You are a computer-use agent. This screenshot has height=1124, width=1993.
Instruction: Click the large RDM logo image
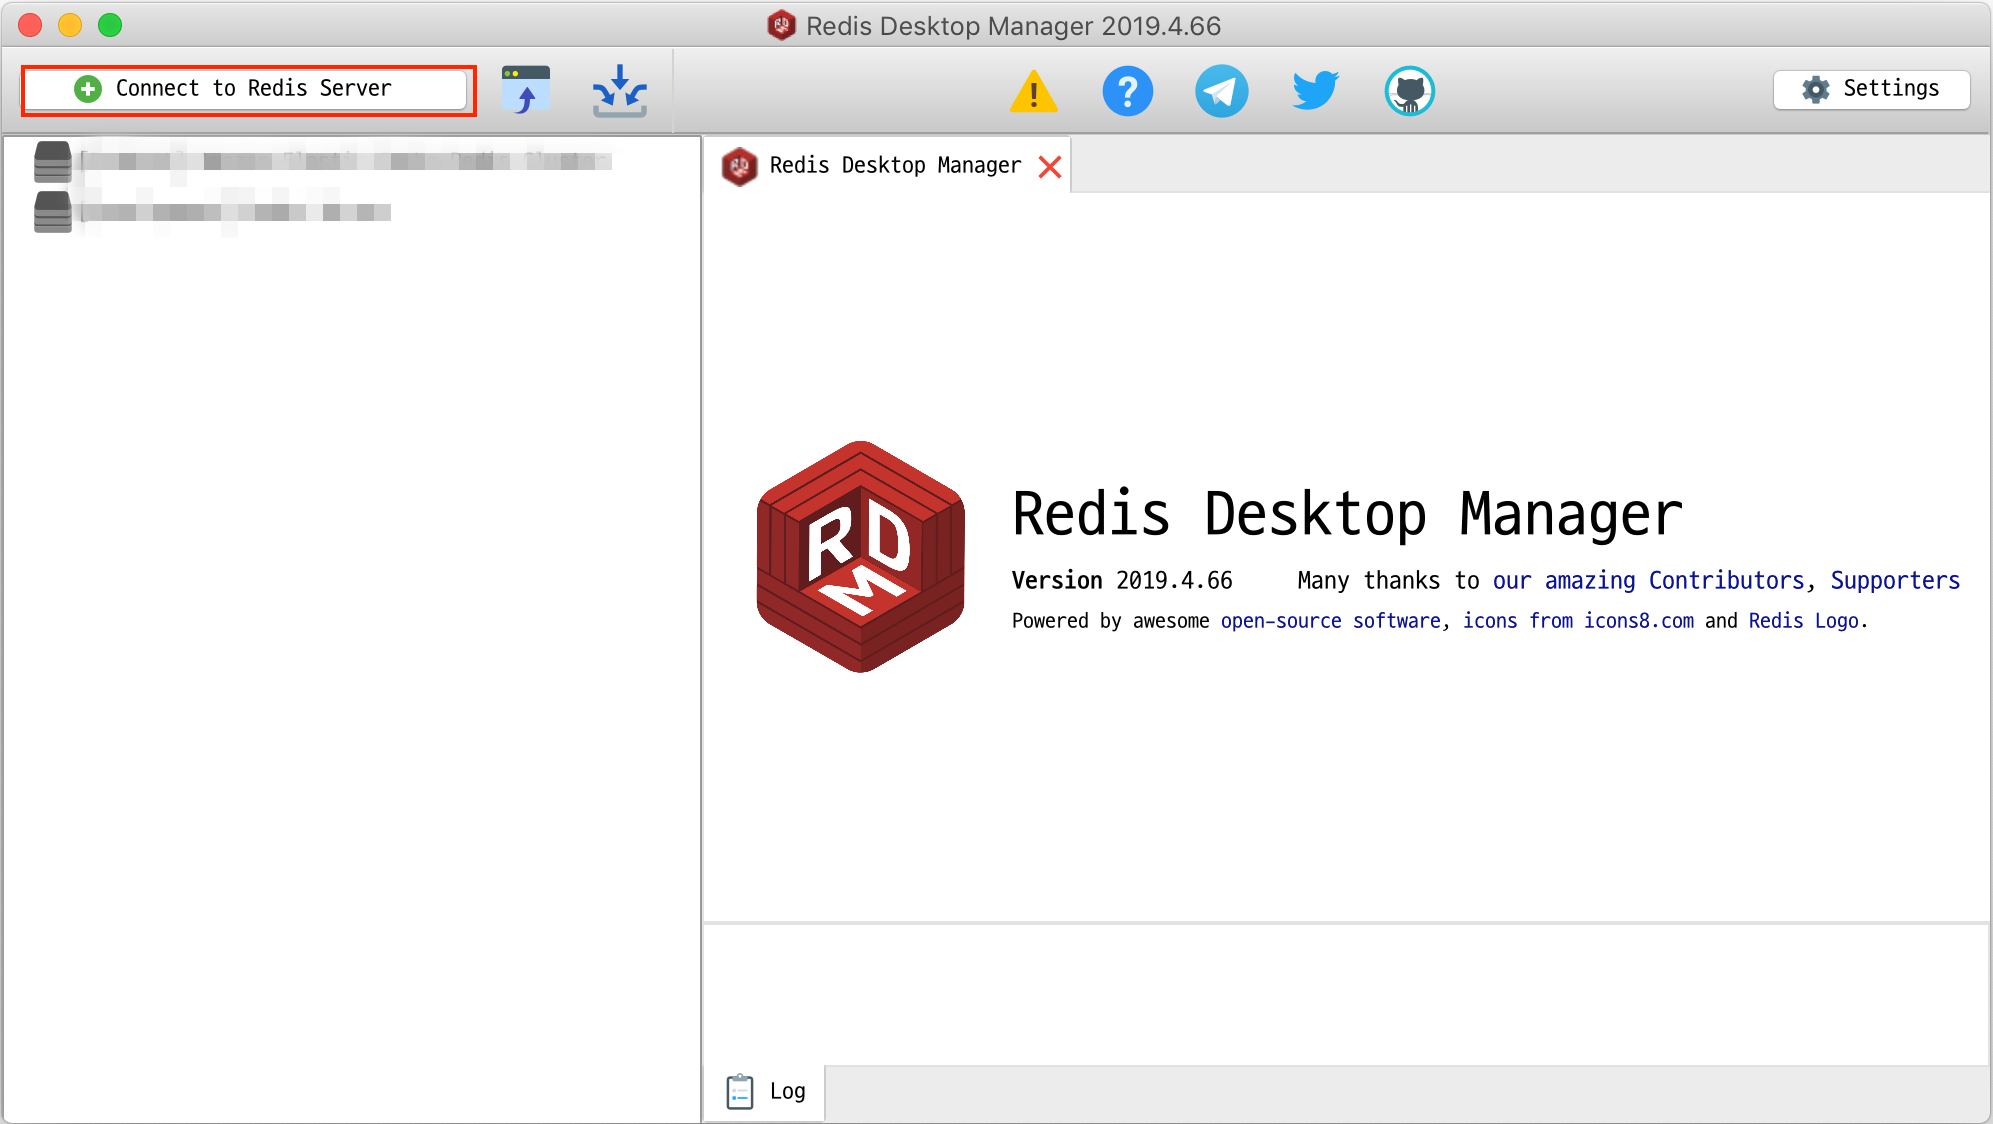pyautogui.click(x=860, y=556)
